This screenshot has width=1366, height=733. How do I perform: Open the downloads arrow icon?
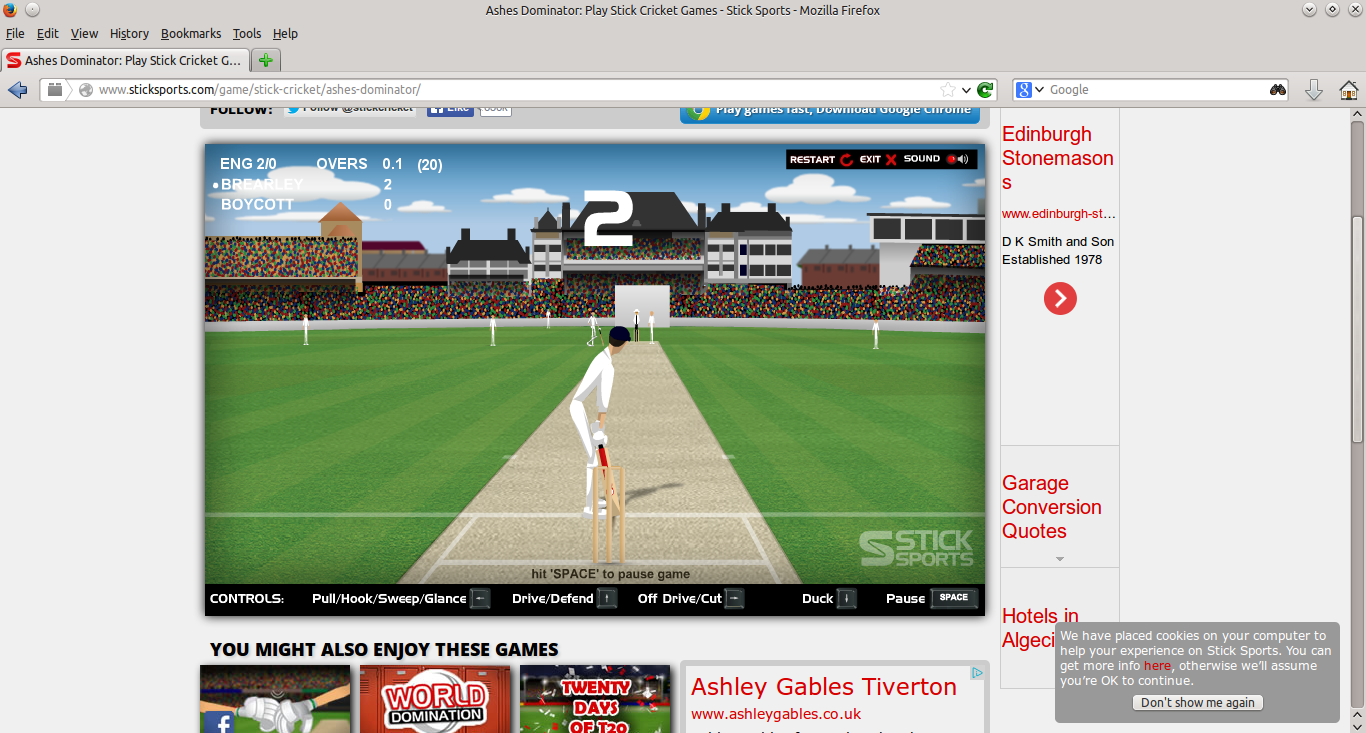pyautogui.click(x=1314, y=90)
